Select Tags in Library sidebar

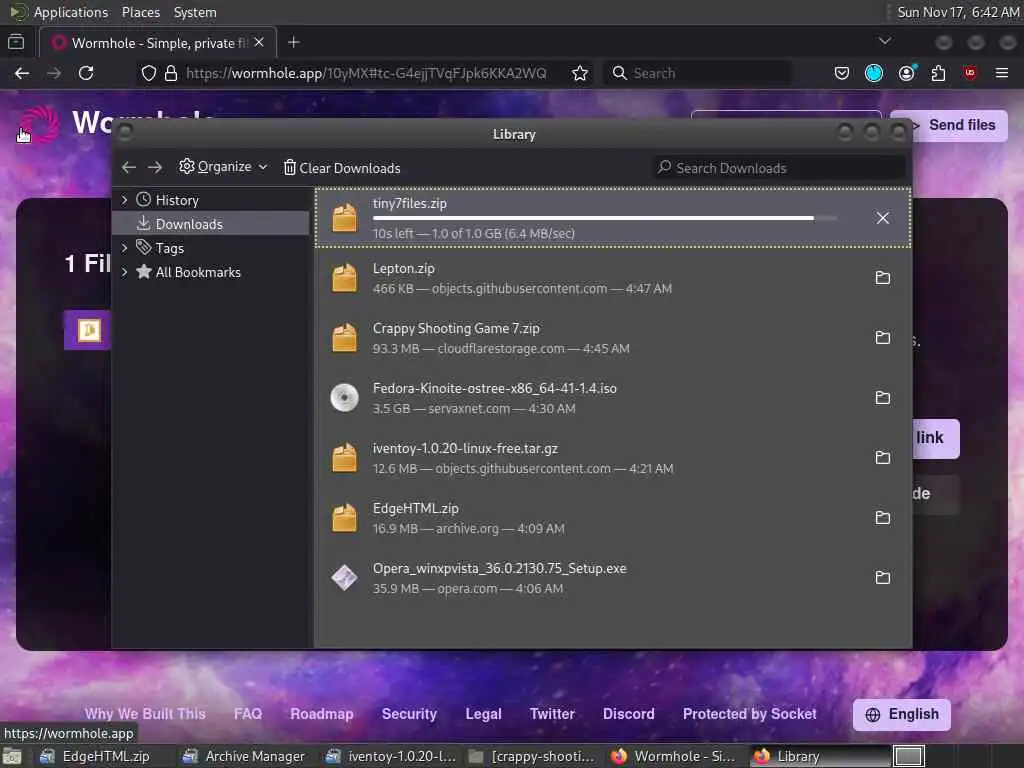[x=210, y=248]
